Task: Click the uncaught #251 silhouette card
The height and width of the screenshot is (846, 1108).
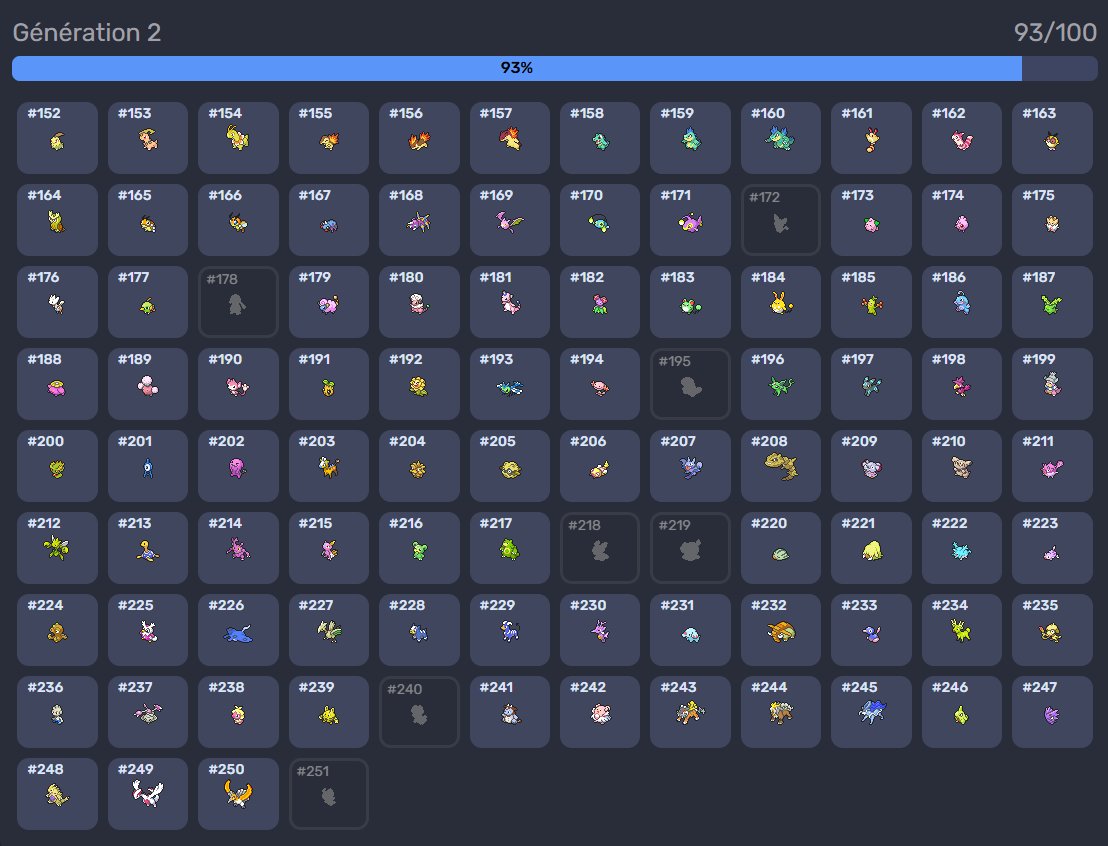Action: click(329, 794)
